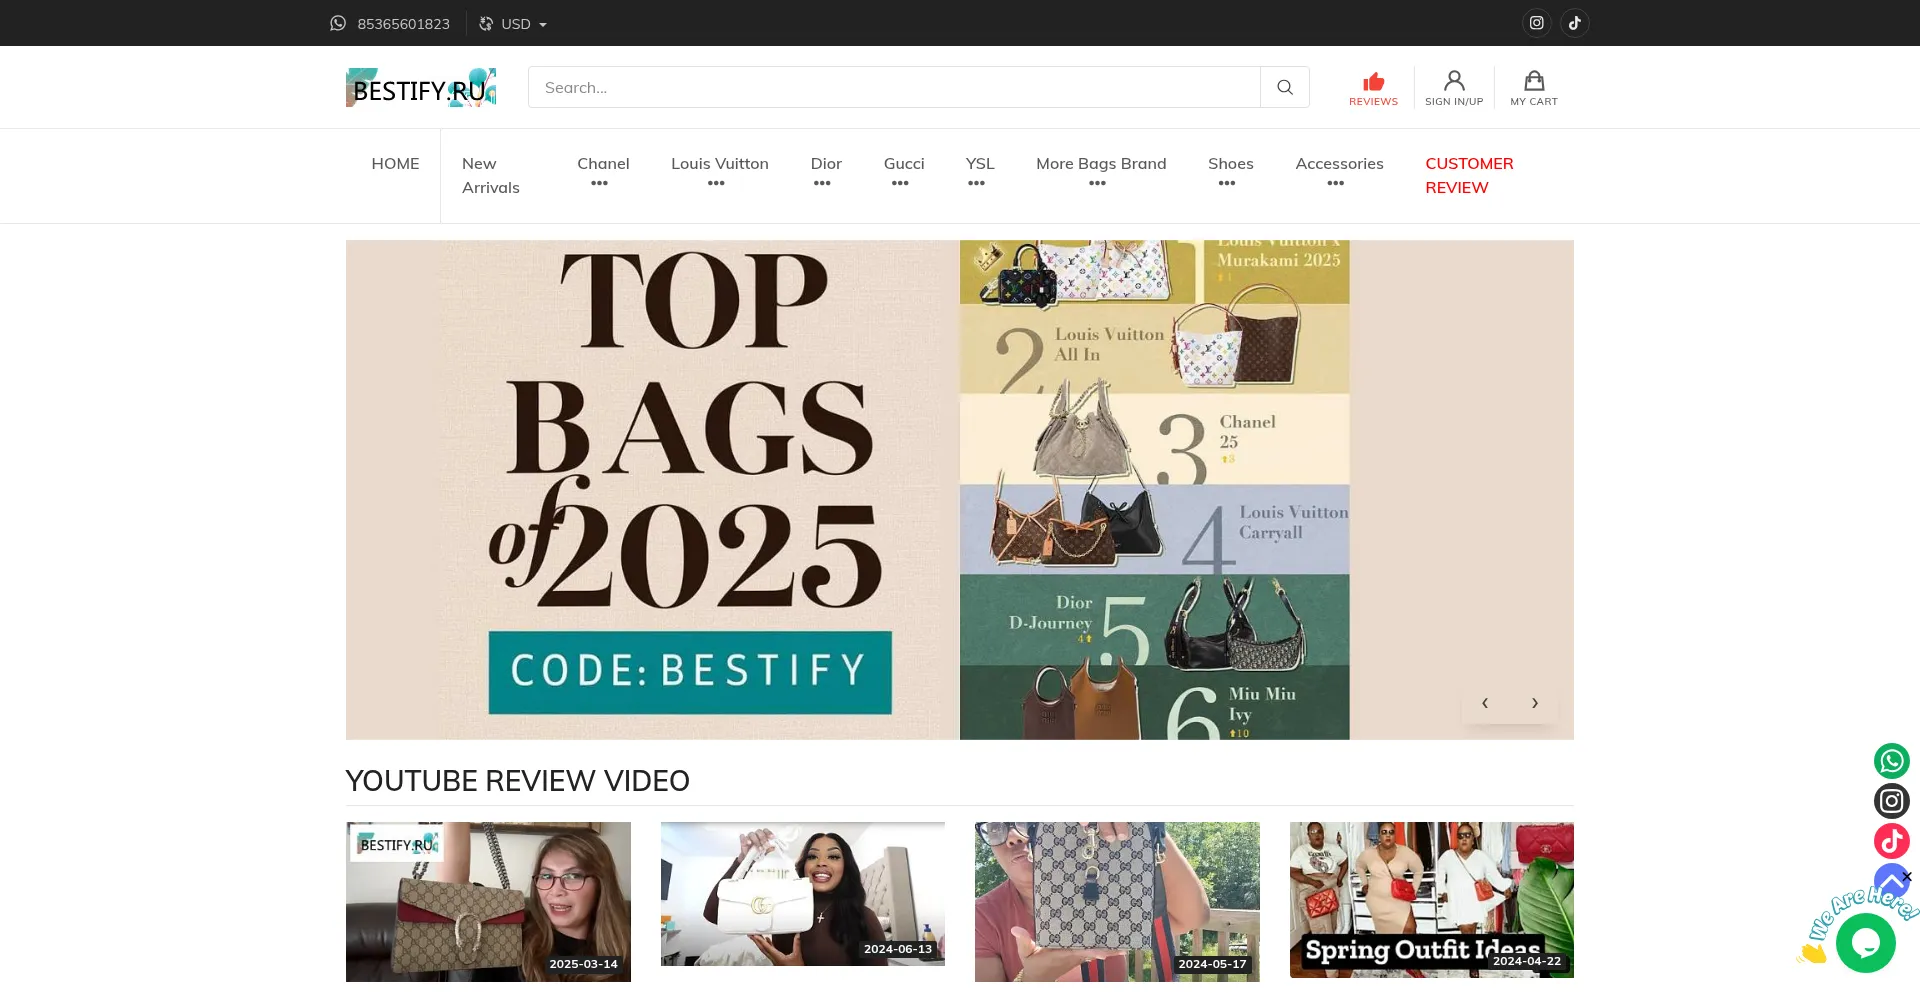The image size is (1920, 993).
Task: Focus the Search input field
Action: point(894,87)
